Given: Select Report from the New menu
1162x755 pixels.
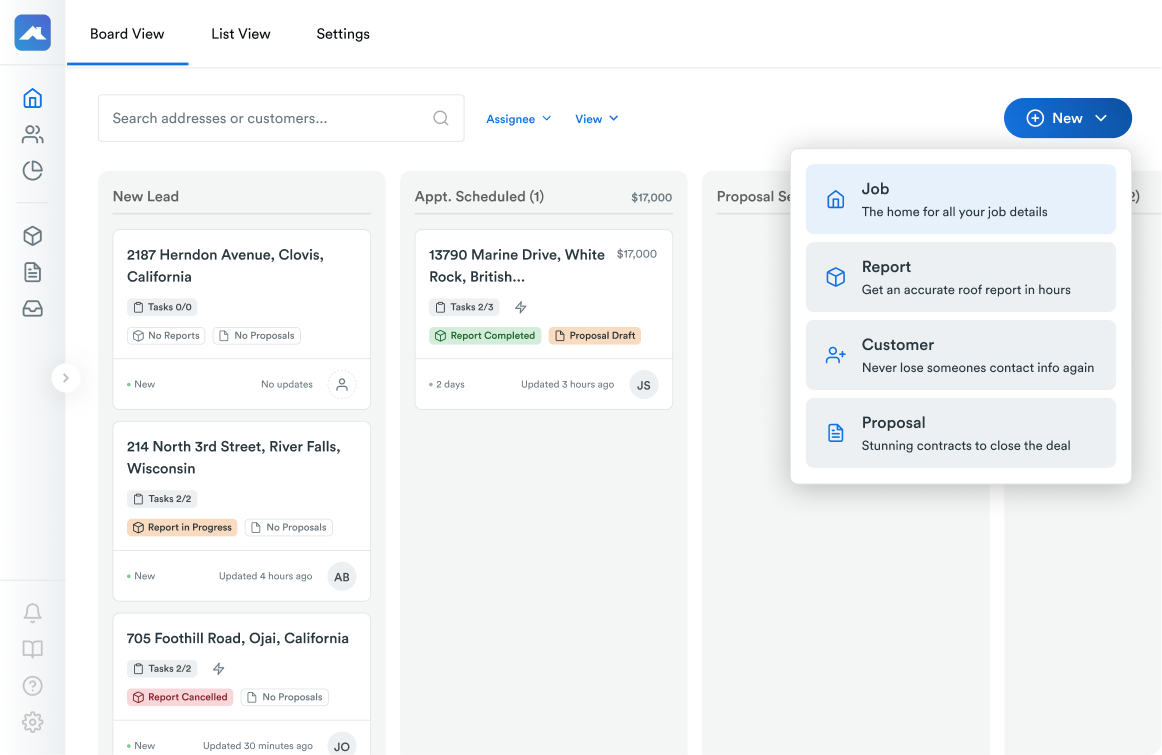Looking at the screenshot, I should click(960, 277).
